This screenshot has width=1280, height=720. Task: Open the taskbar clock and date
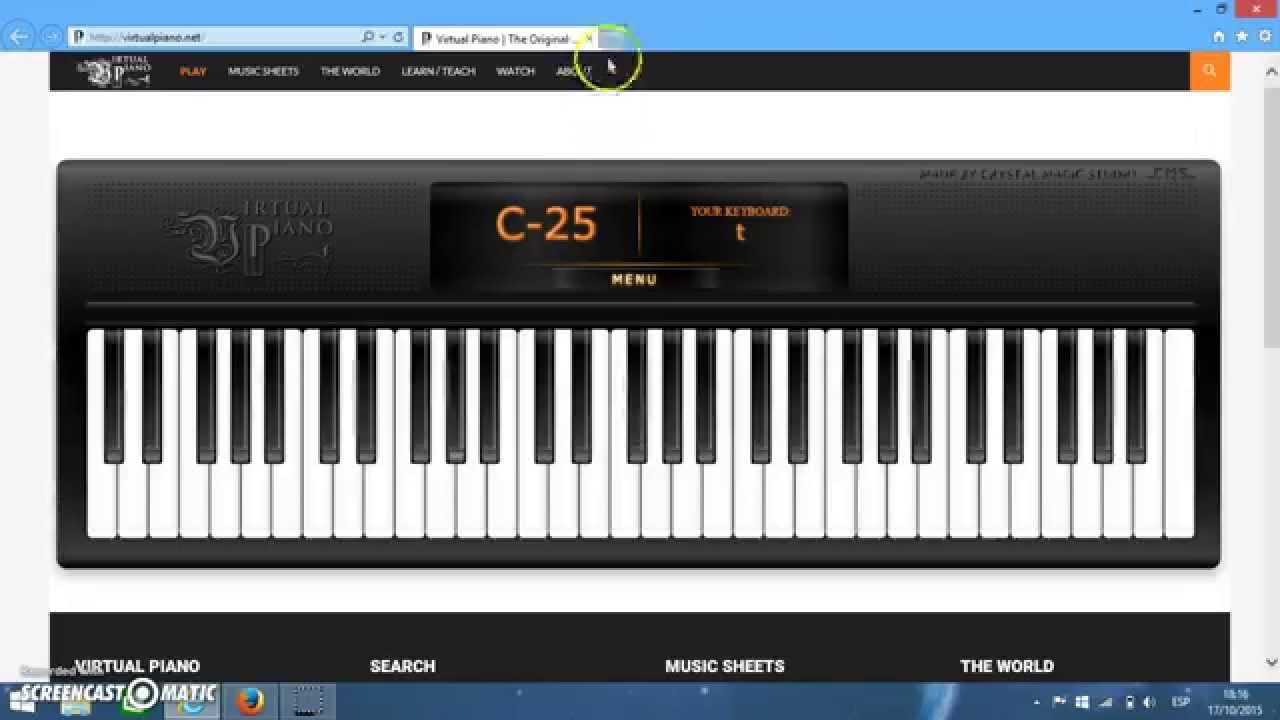click(1236, 701)
